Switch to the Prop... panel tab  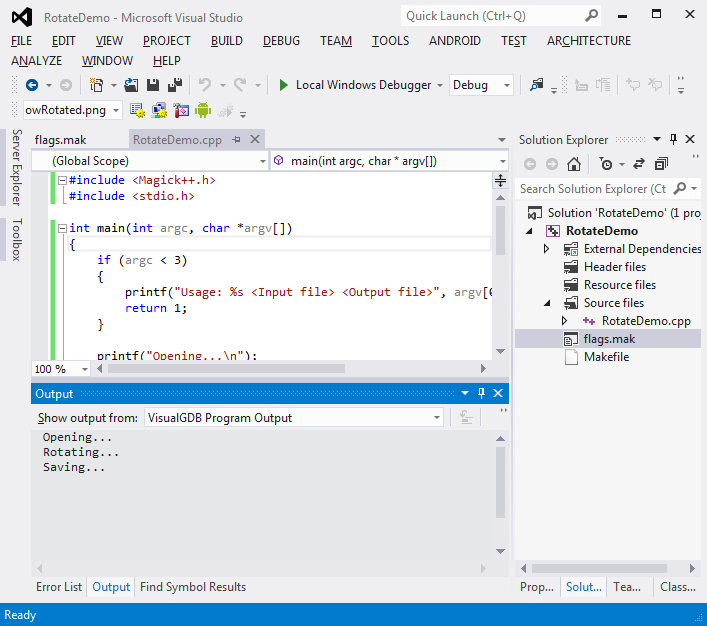click(x=537, y=587)
